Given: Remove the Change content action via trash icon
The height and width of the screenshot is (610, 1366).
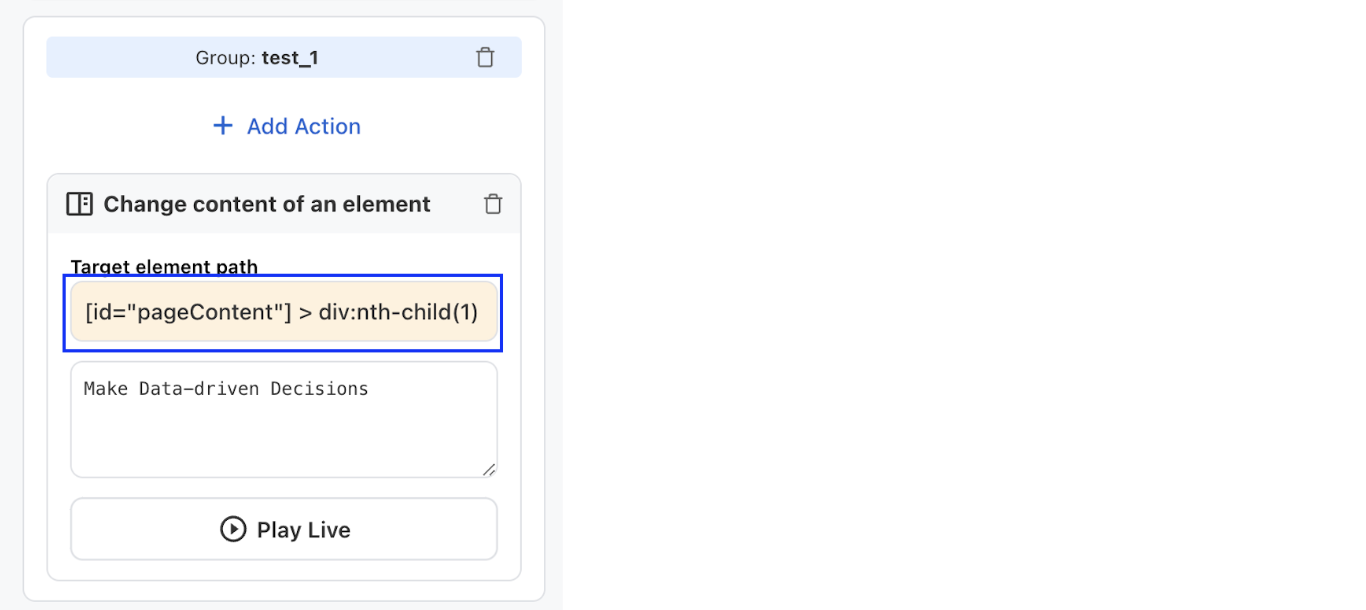Looking at the screenshot, I should pyautogui.click(x=493, y=204).
